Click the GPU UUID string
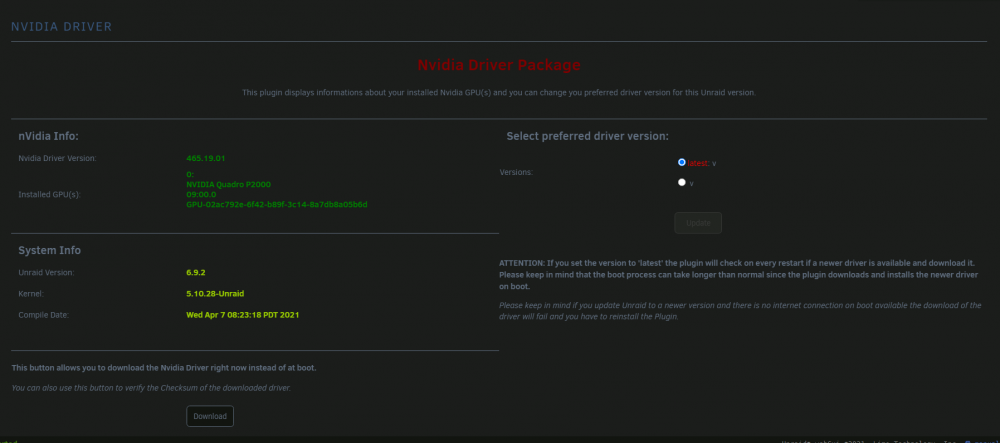1000x443 pixels. [277, 205]
